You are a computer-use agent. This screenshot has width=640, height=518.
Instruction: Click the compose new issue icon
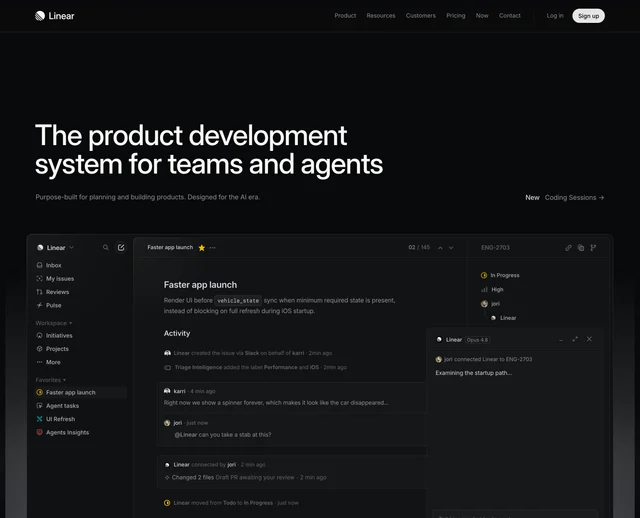coord(121,247)
